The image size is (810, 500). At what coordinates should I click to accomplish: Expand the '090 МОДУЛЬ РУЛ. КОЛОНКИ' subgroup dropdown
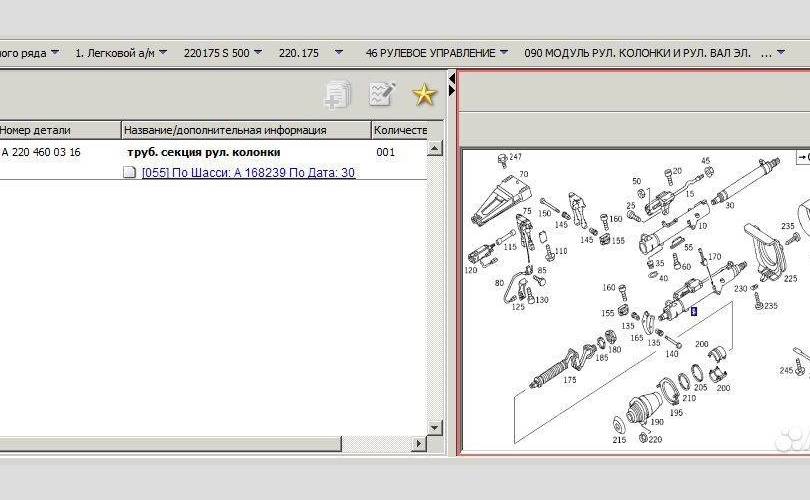point(654,52)
